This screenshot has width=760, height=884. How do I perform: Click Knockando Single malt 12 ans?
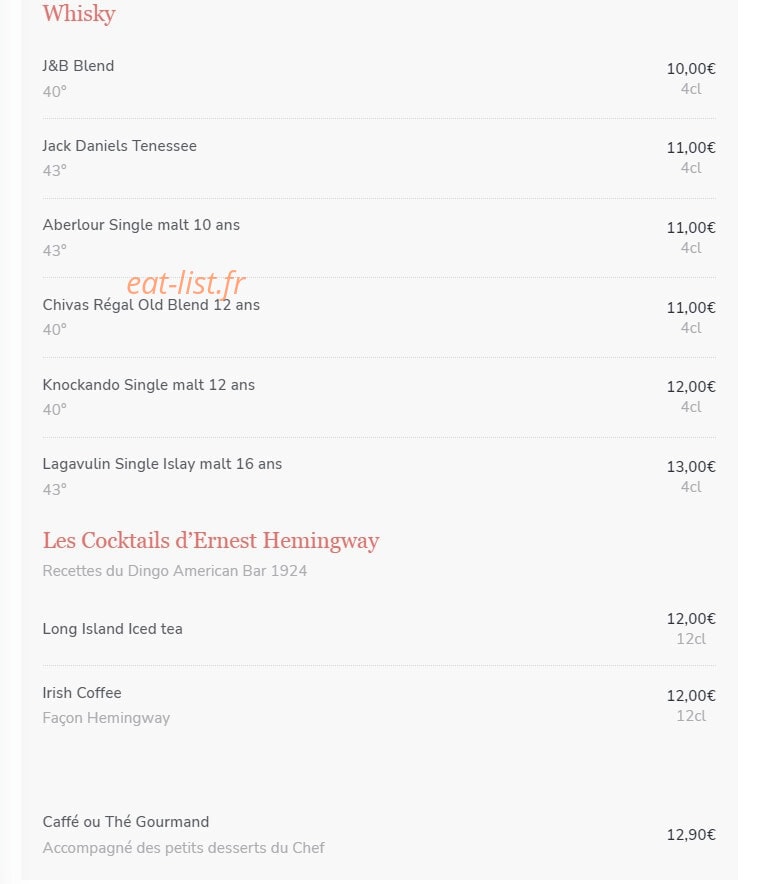coord(149,385)
